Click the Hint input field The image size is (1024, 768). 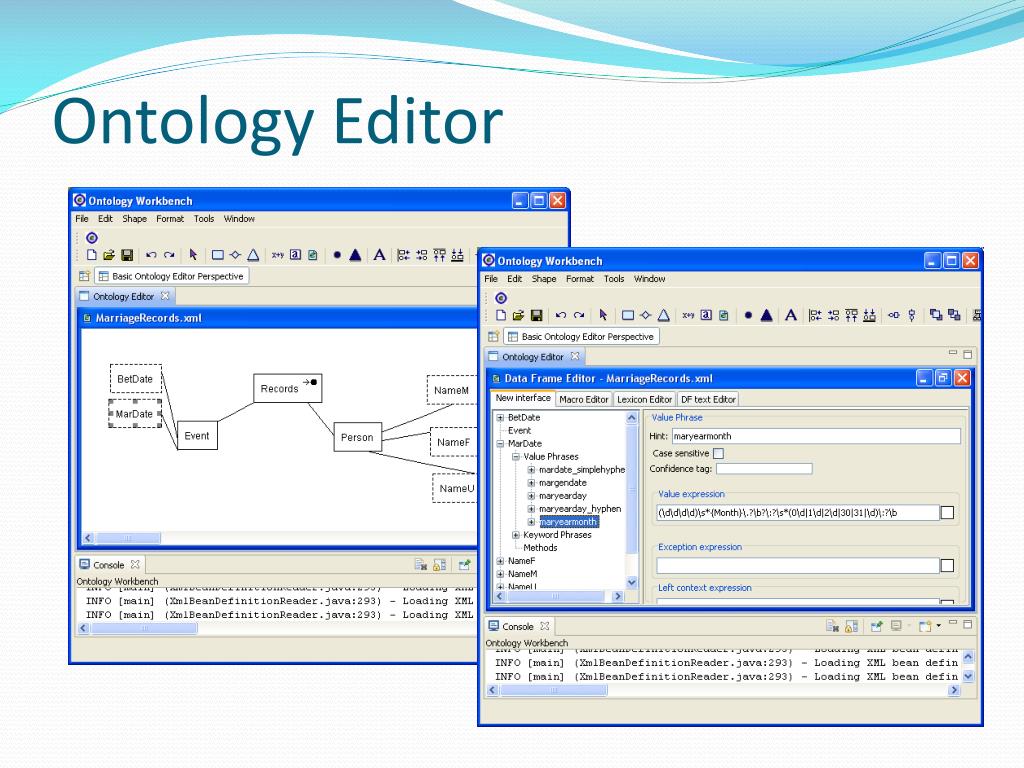coord(816,436)
